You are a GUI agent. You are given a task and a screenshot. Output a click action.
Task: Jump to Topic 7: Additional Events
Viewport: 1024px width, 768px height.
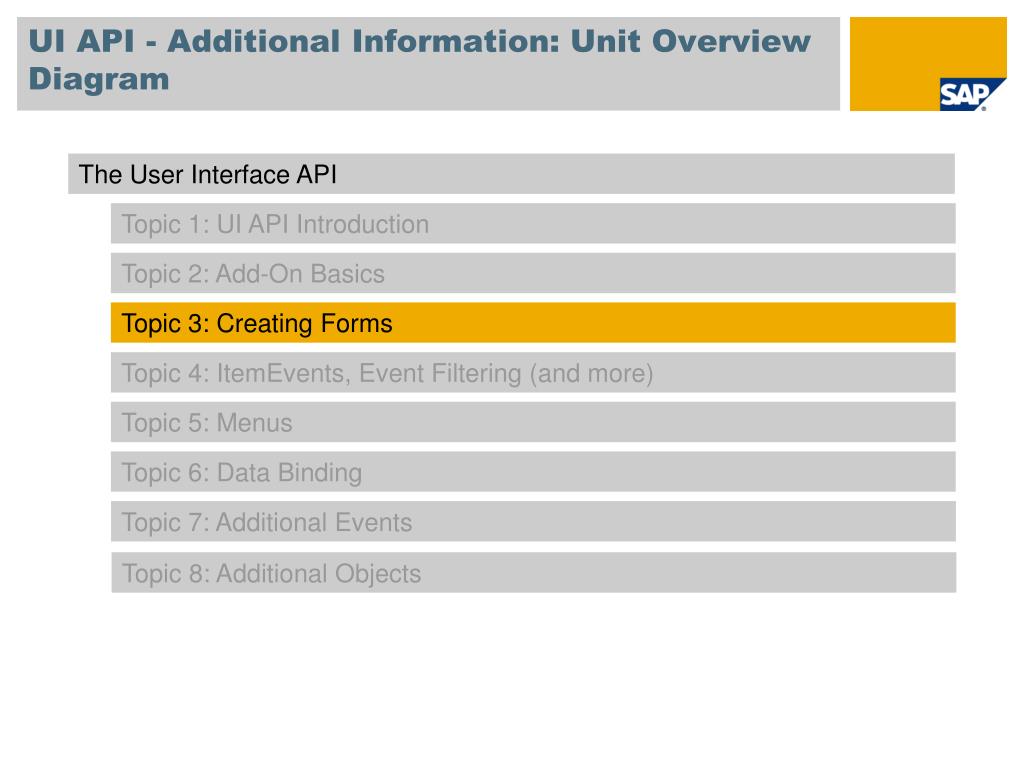point(267,523)
